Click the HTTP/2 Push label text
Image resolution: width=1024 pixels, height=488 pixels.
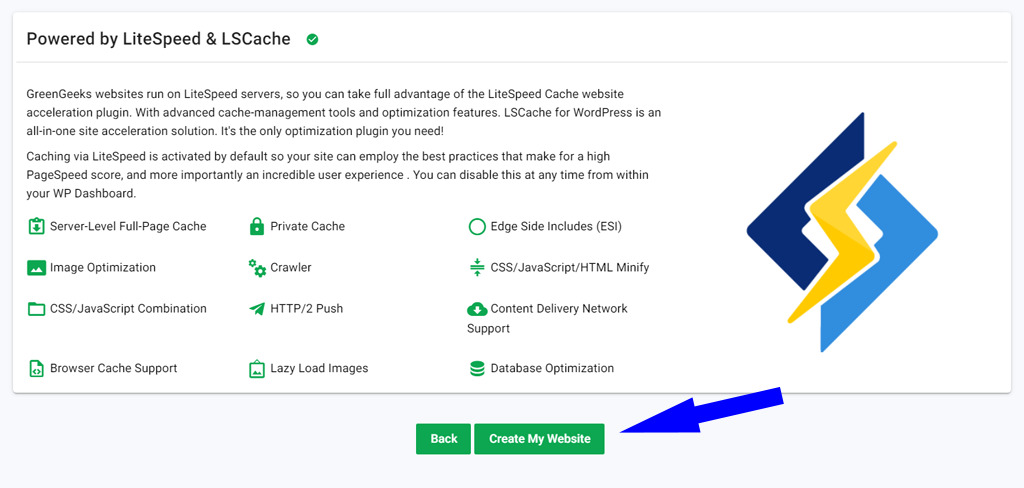[x=306, y=309]
